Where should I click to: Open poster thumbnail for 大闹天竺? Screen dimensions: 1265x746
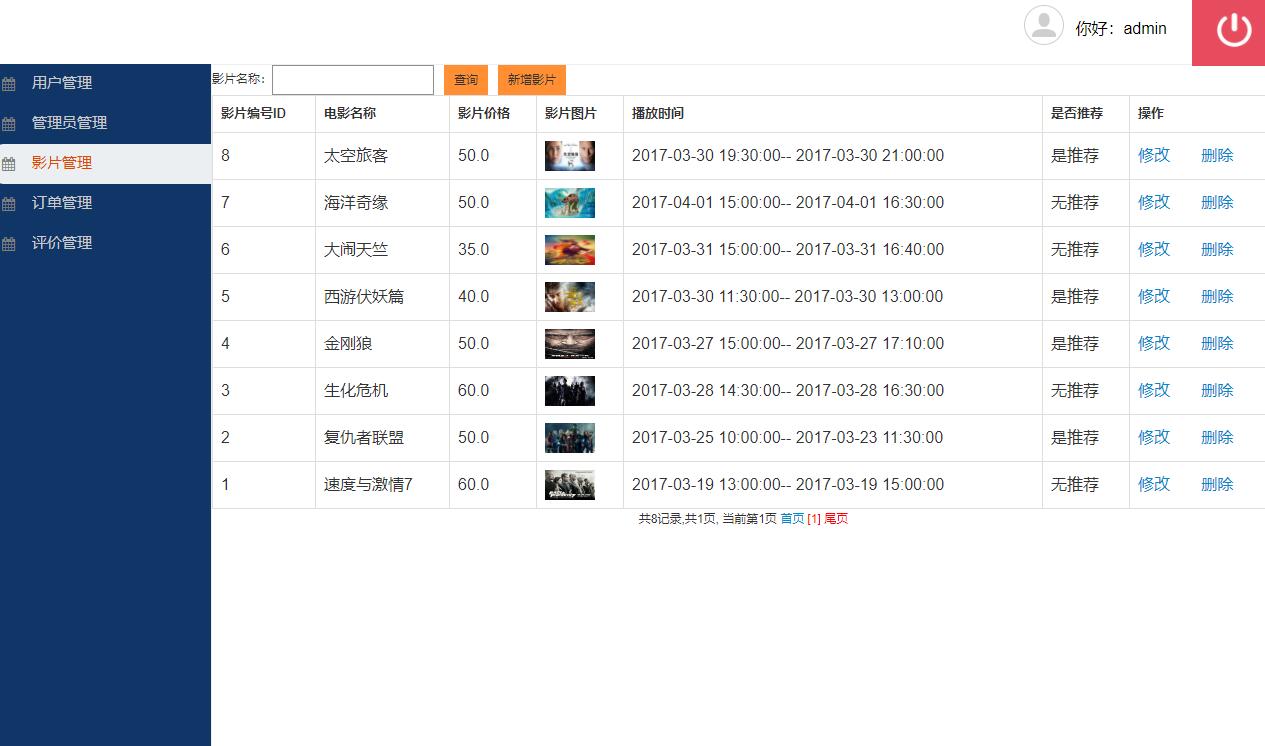(x=570, y=250)
